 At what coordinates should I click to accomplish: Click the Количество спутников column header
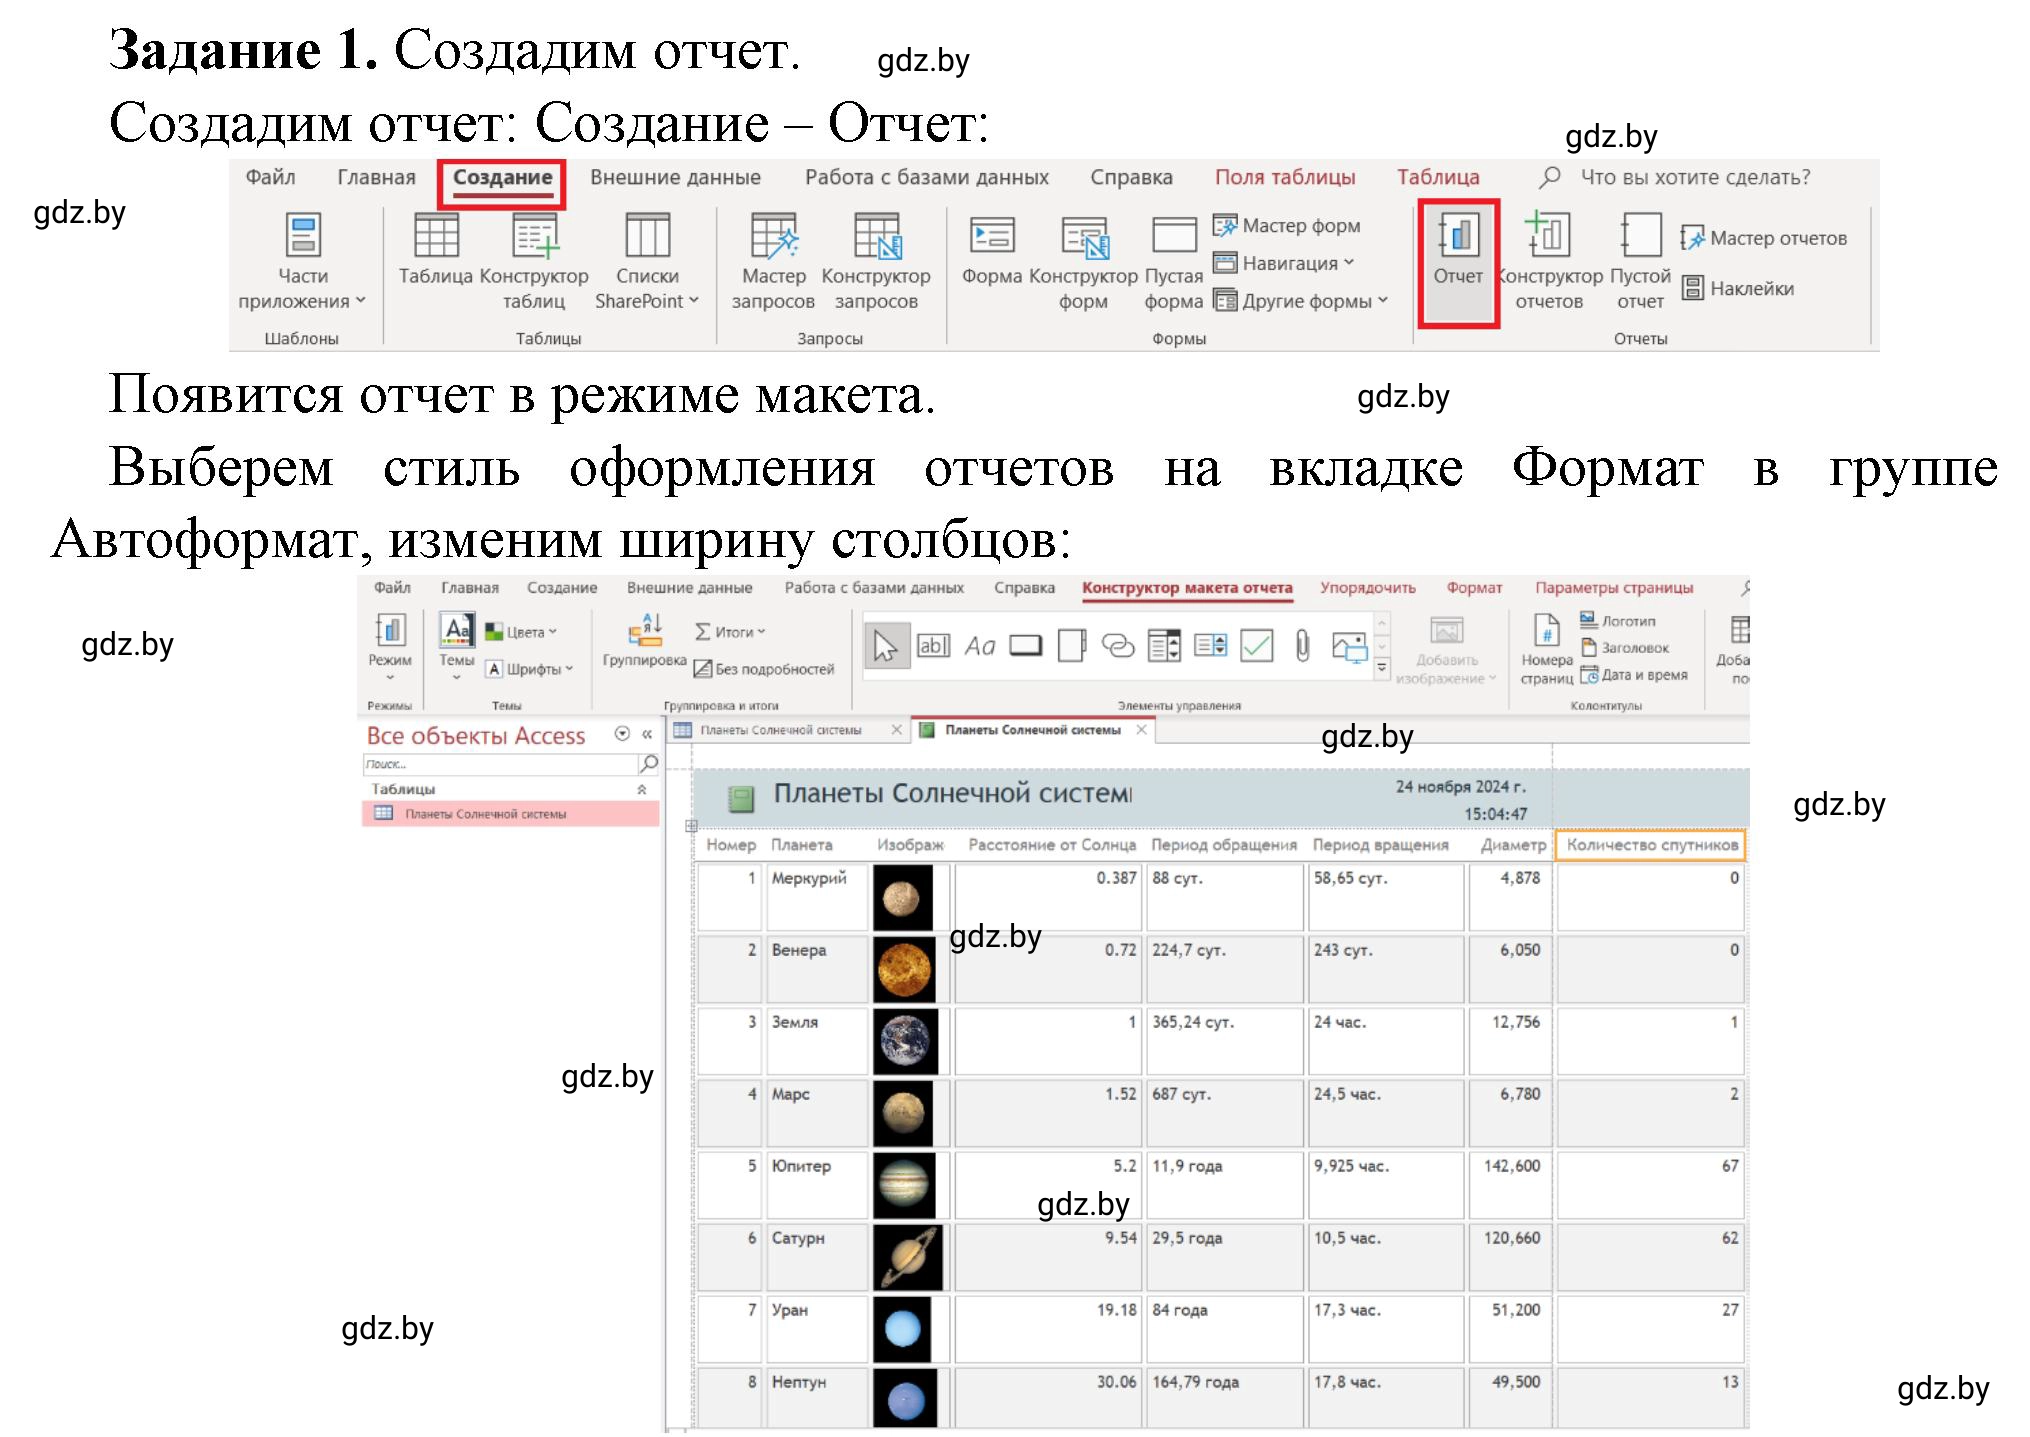[1651, 845]
